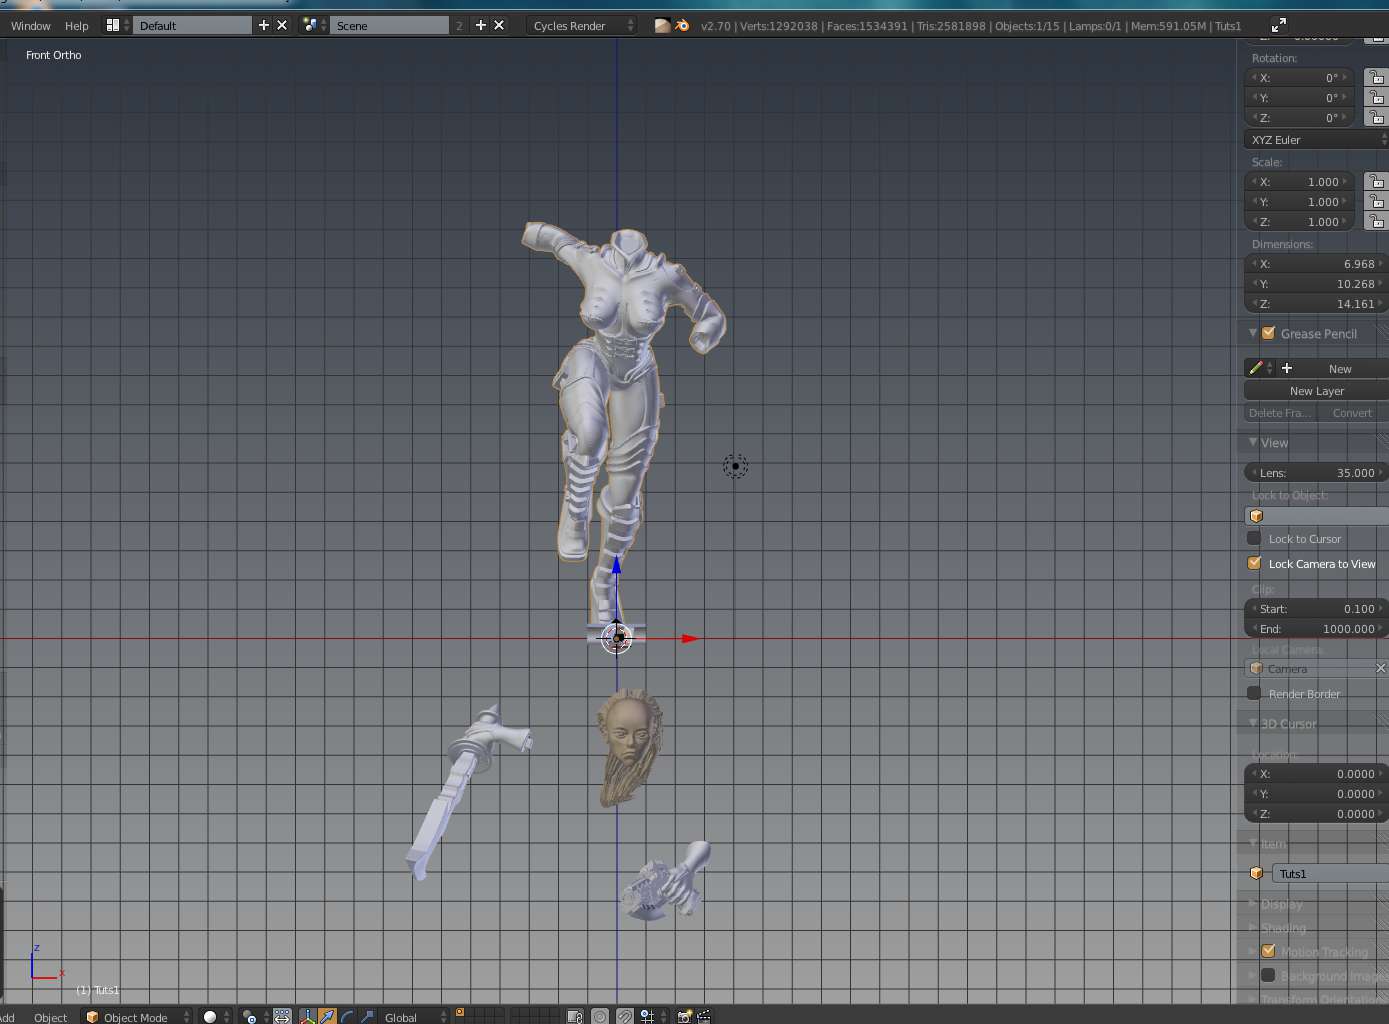Select the rotate manipulator icon
The image size is (1389, 1024).
pyautogui.click(x=347, y=1016)
